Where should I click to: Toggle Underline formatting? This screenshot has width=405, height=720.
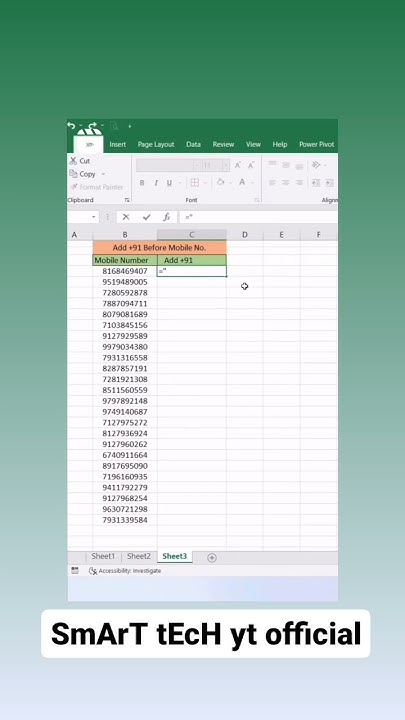[169, 183]
